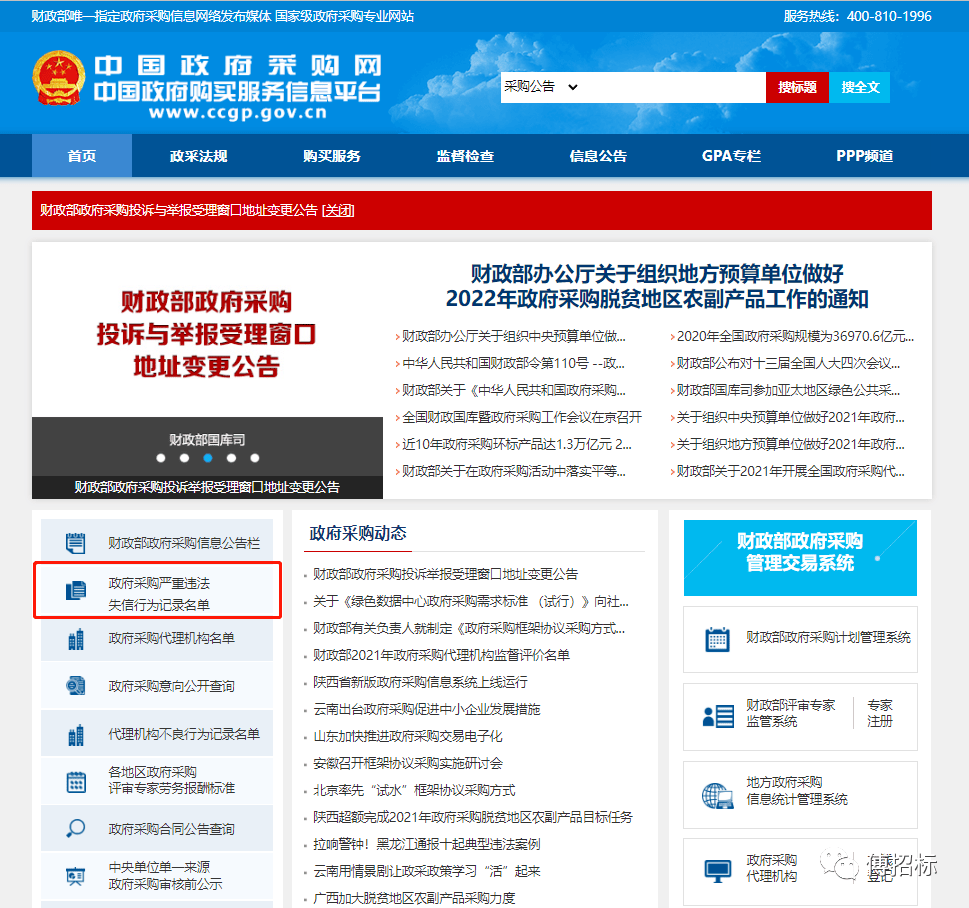Select the third highlighted carousel dot

click(208, 458)
